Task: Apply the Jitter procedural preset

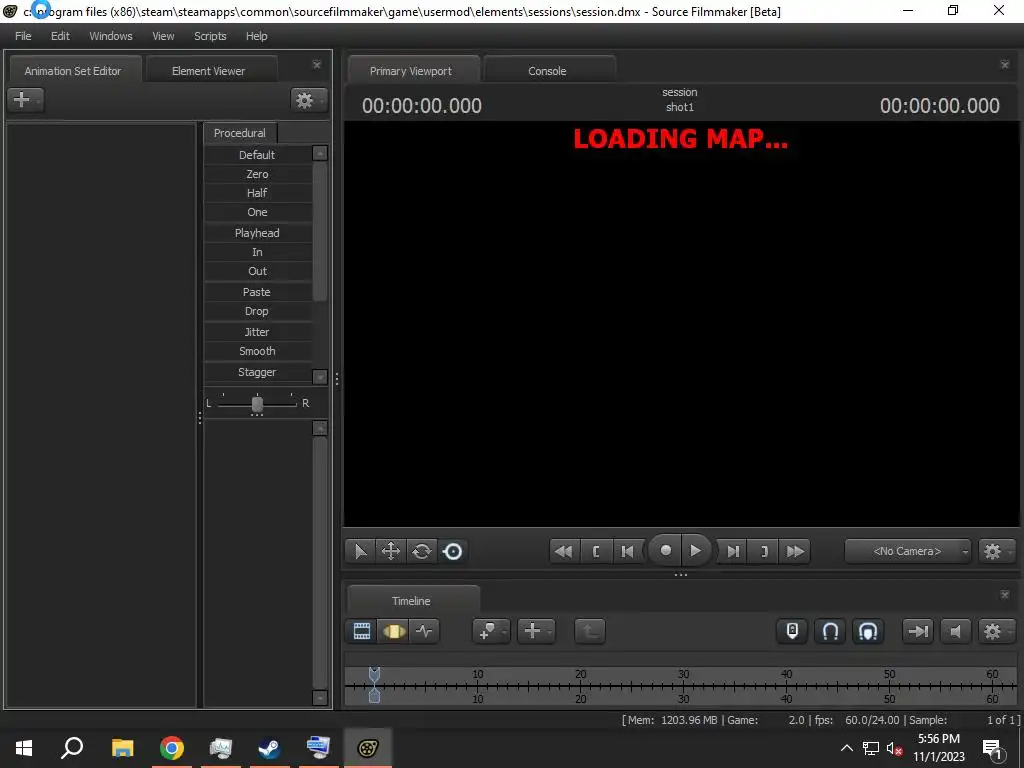Action: point(257,332)
